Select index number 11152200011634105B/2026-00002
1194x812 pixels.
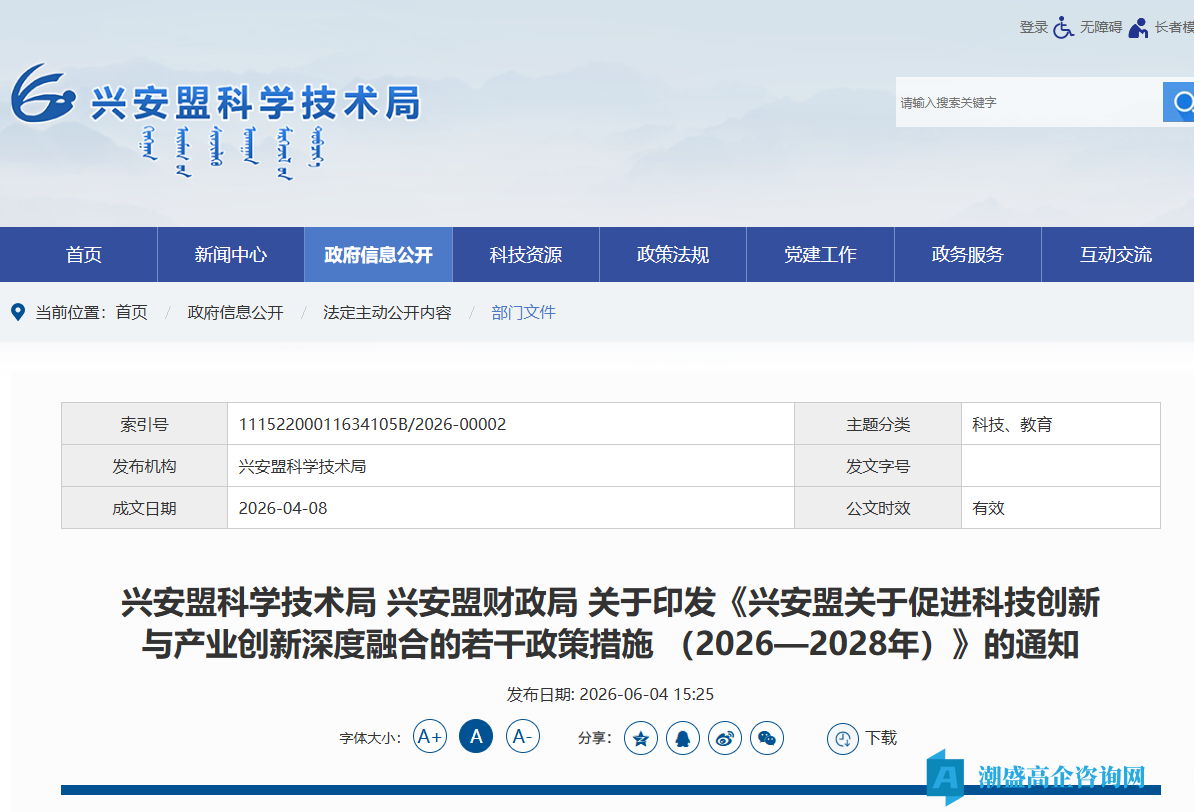[x=372, y=424]
